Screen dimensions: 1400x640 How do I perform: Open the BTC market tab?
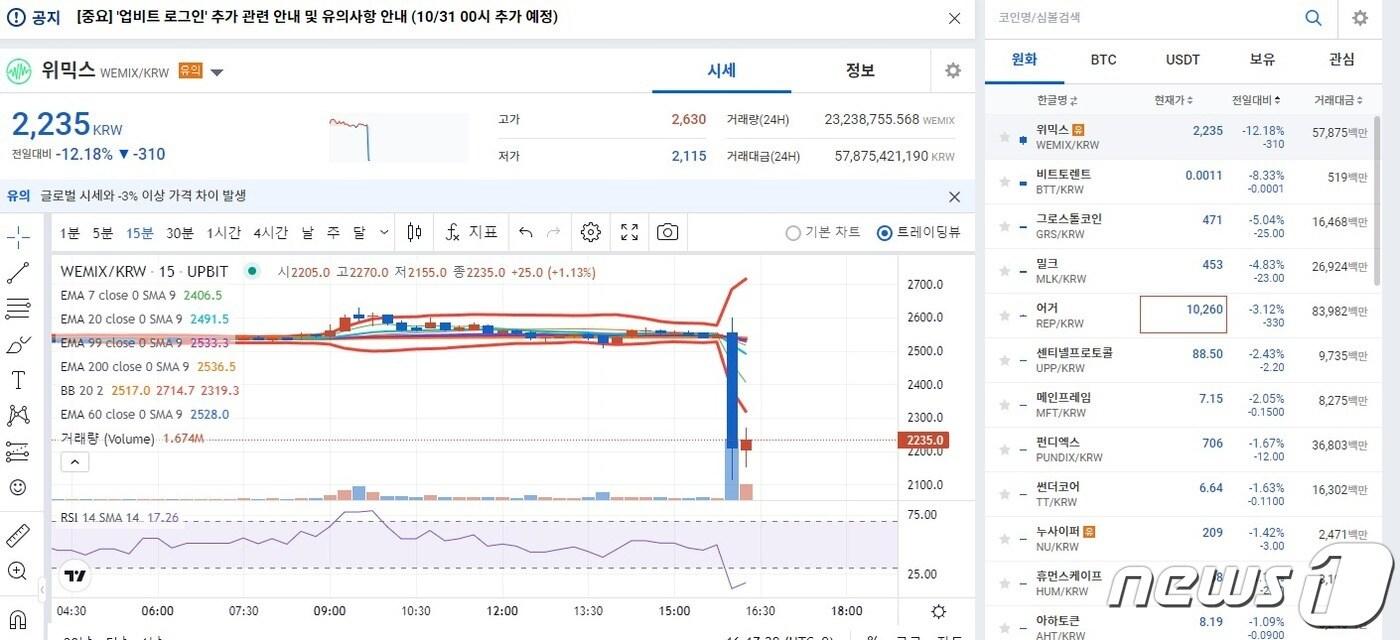point(1103,59)
